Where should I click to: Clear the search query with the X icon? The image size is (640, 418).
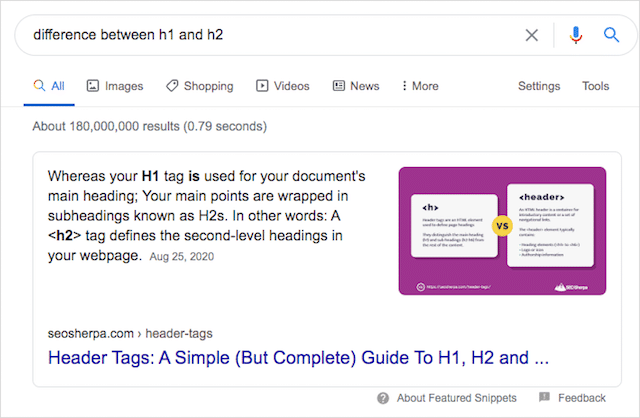click(x=531, y=35)
